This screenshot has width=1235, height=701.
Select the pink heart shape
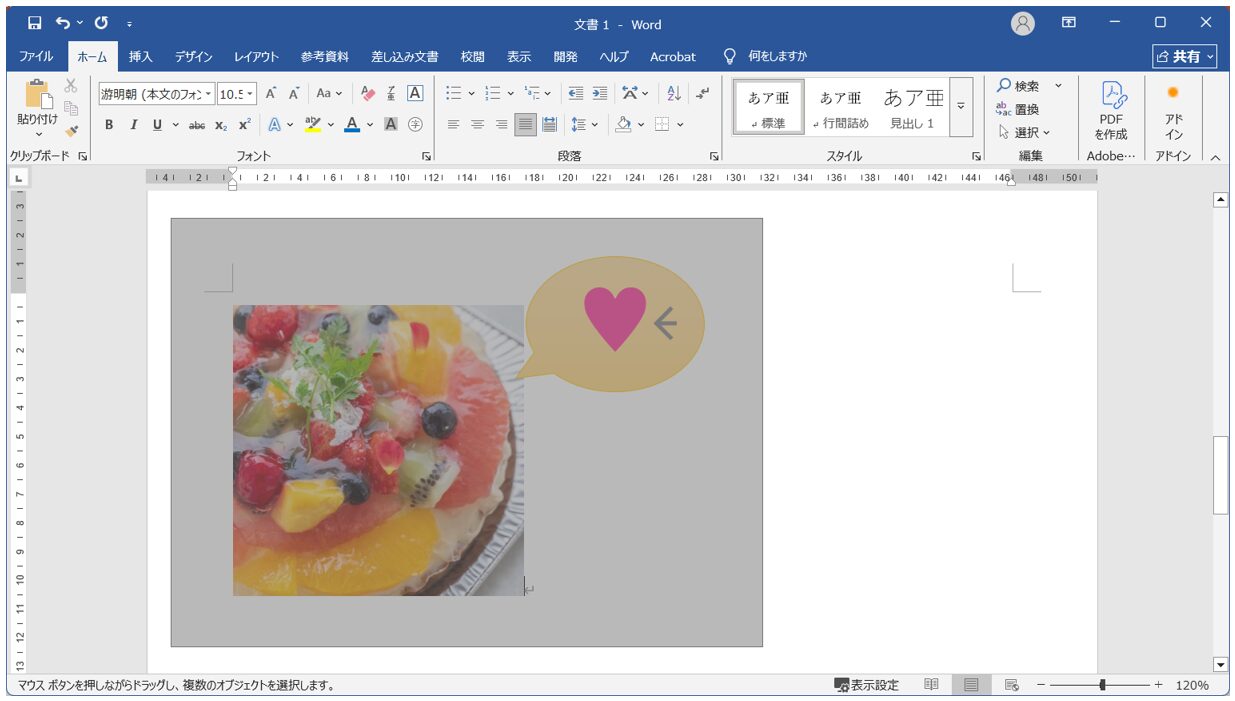click(x=615, y=318)
